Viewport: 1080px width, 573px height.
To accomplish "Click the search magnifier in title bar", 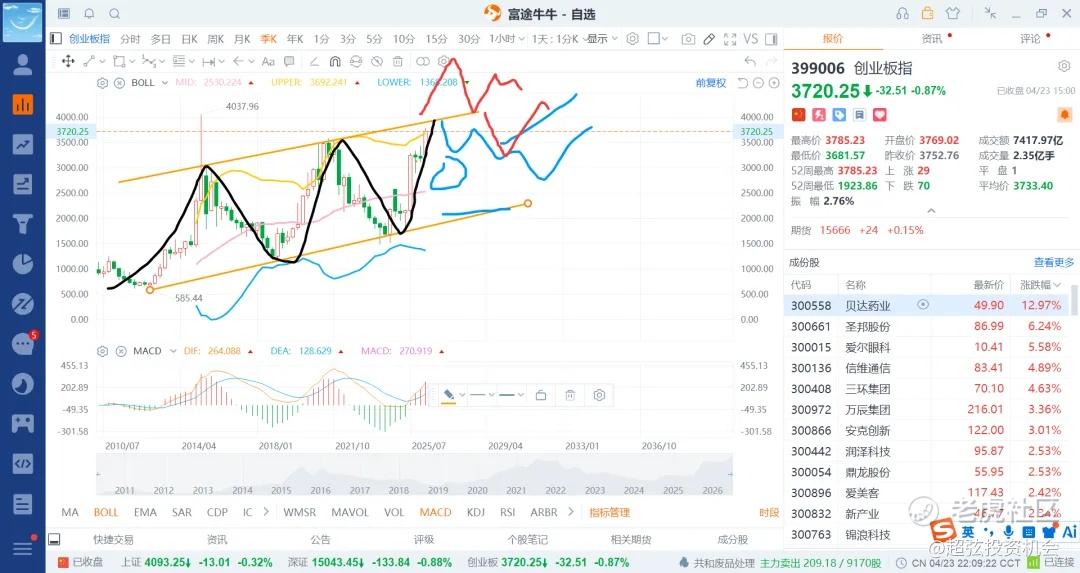I will (115, 13).
